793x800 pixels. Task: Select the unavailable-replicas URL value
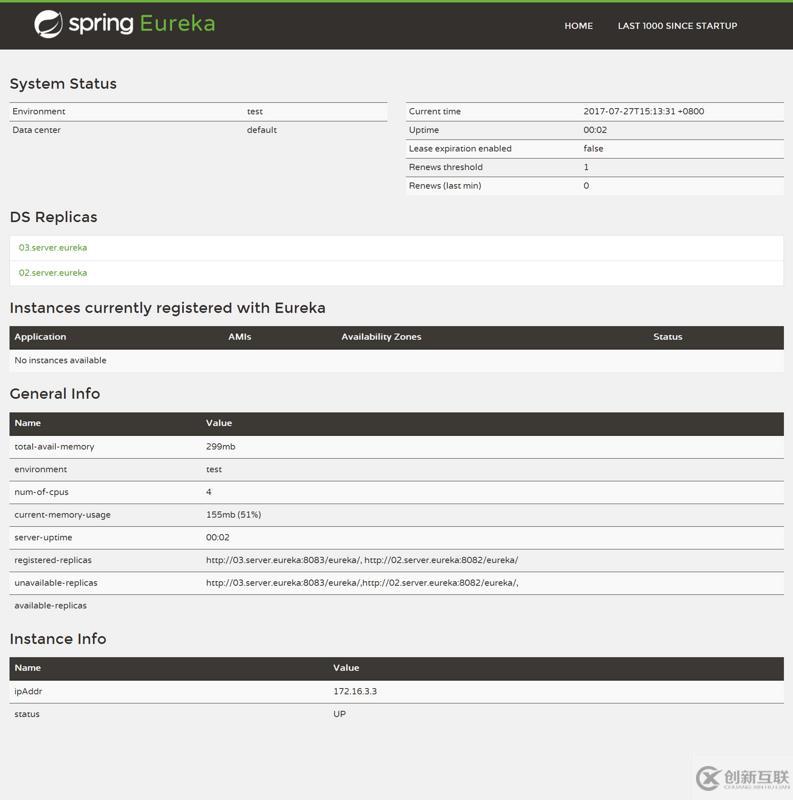tap(362, 583)
